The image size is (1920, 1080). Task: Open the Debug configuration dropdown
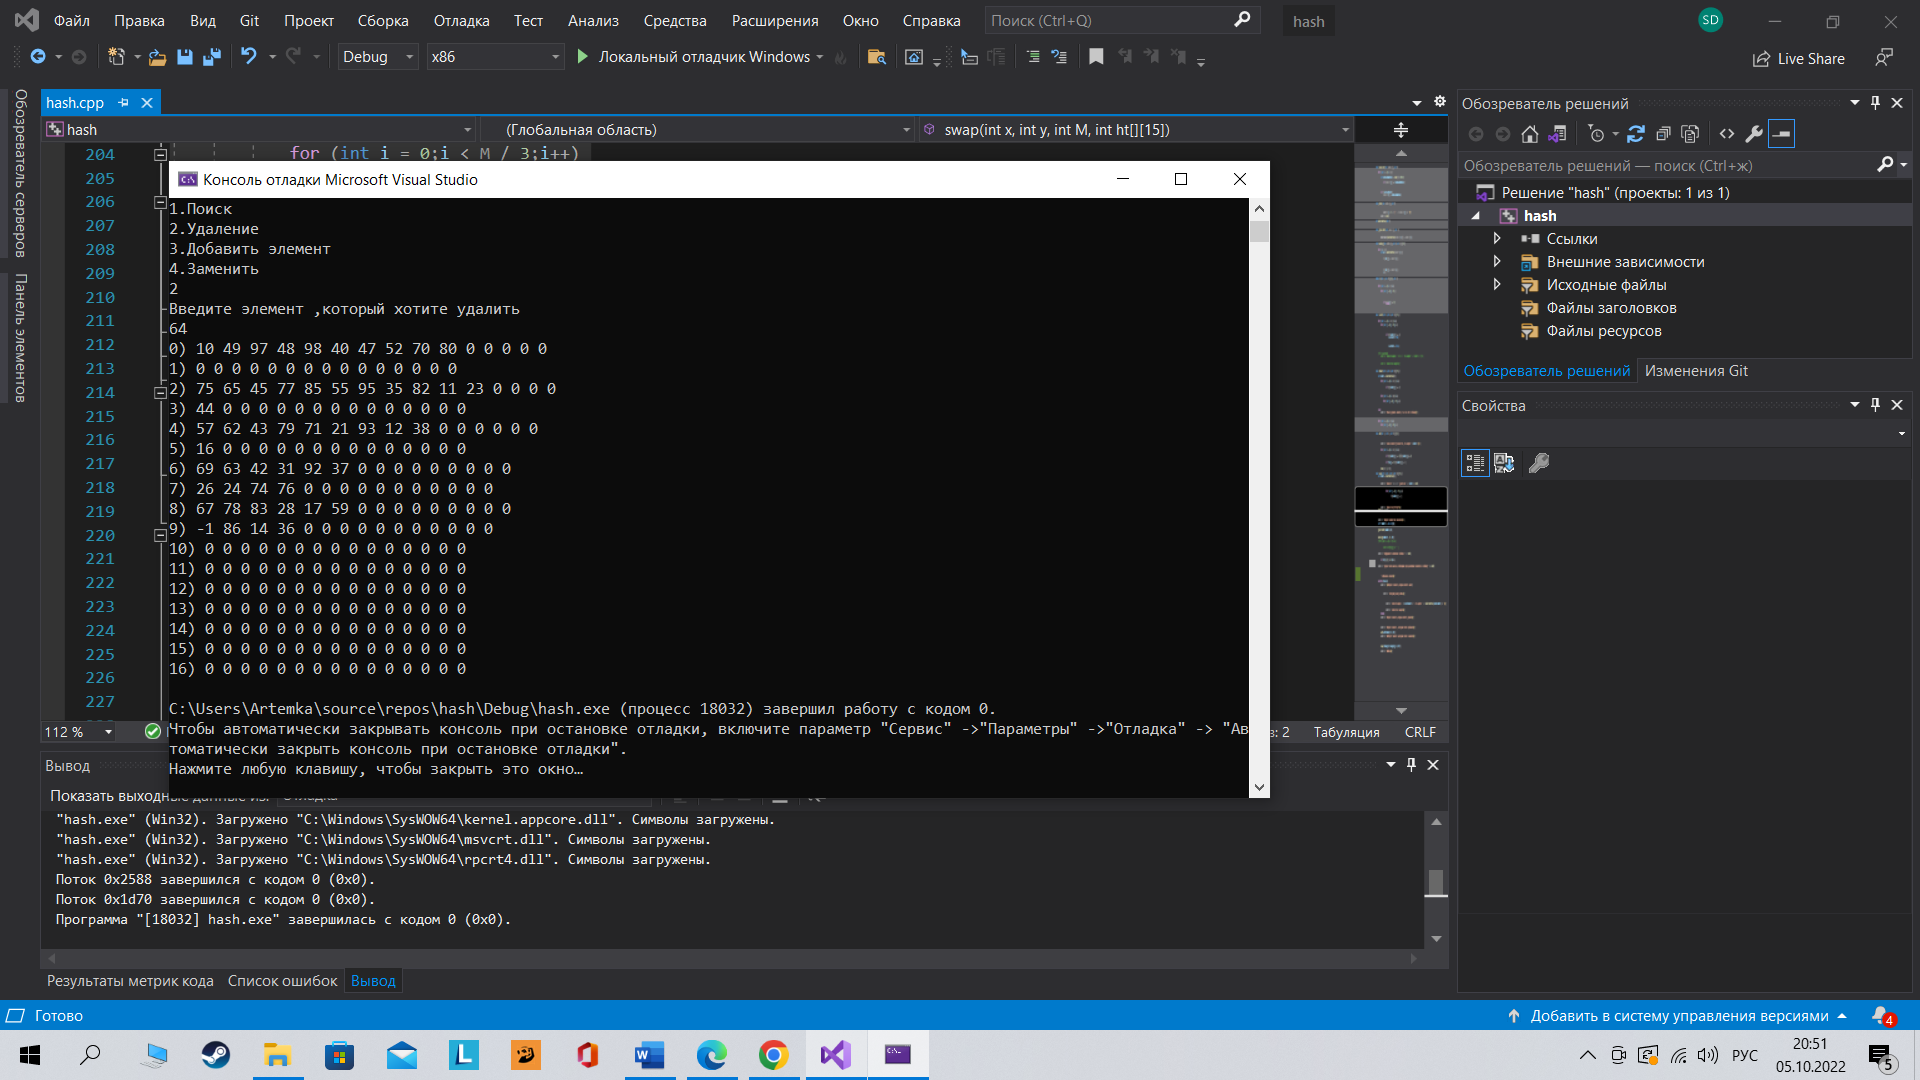[378, 57]
